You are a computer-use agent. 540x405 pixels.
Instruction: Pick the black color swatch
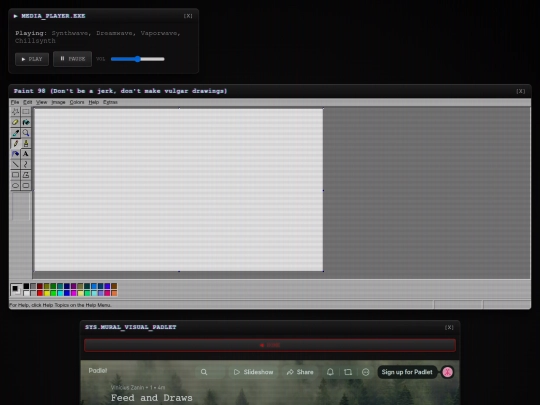point(26,287)
